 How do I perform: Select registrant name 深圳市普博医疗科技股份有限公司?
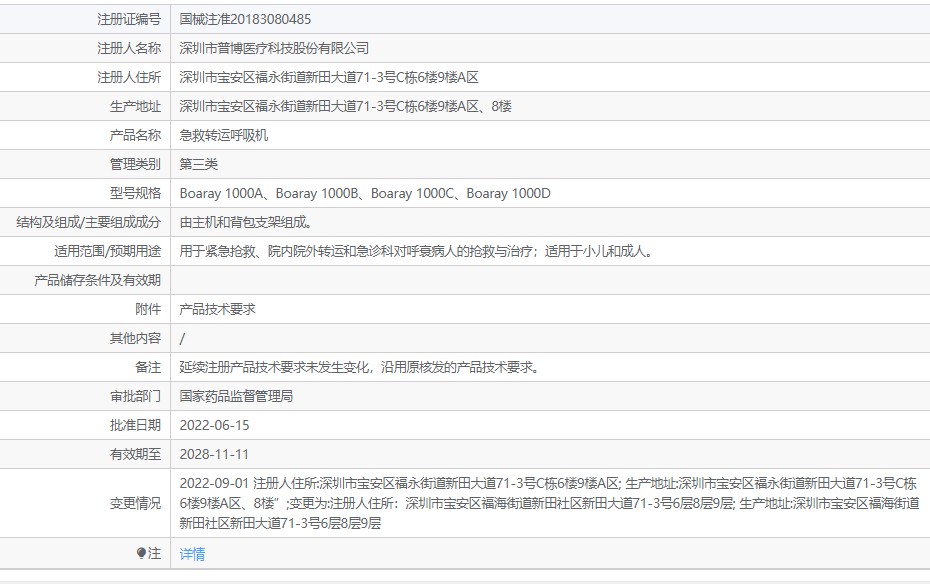coord(274,48)
